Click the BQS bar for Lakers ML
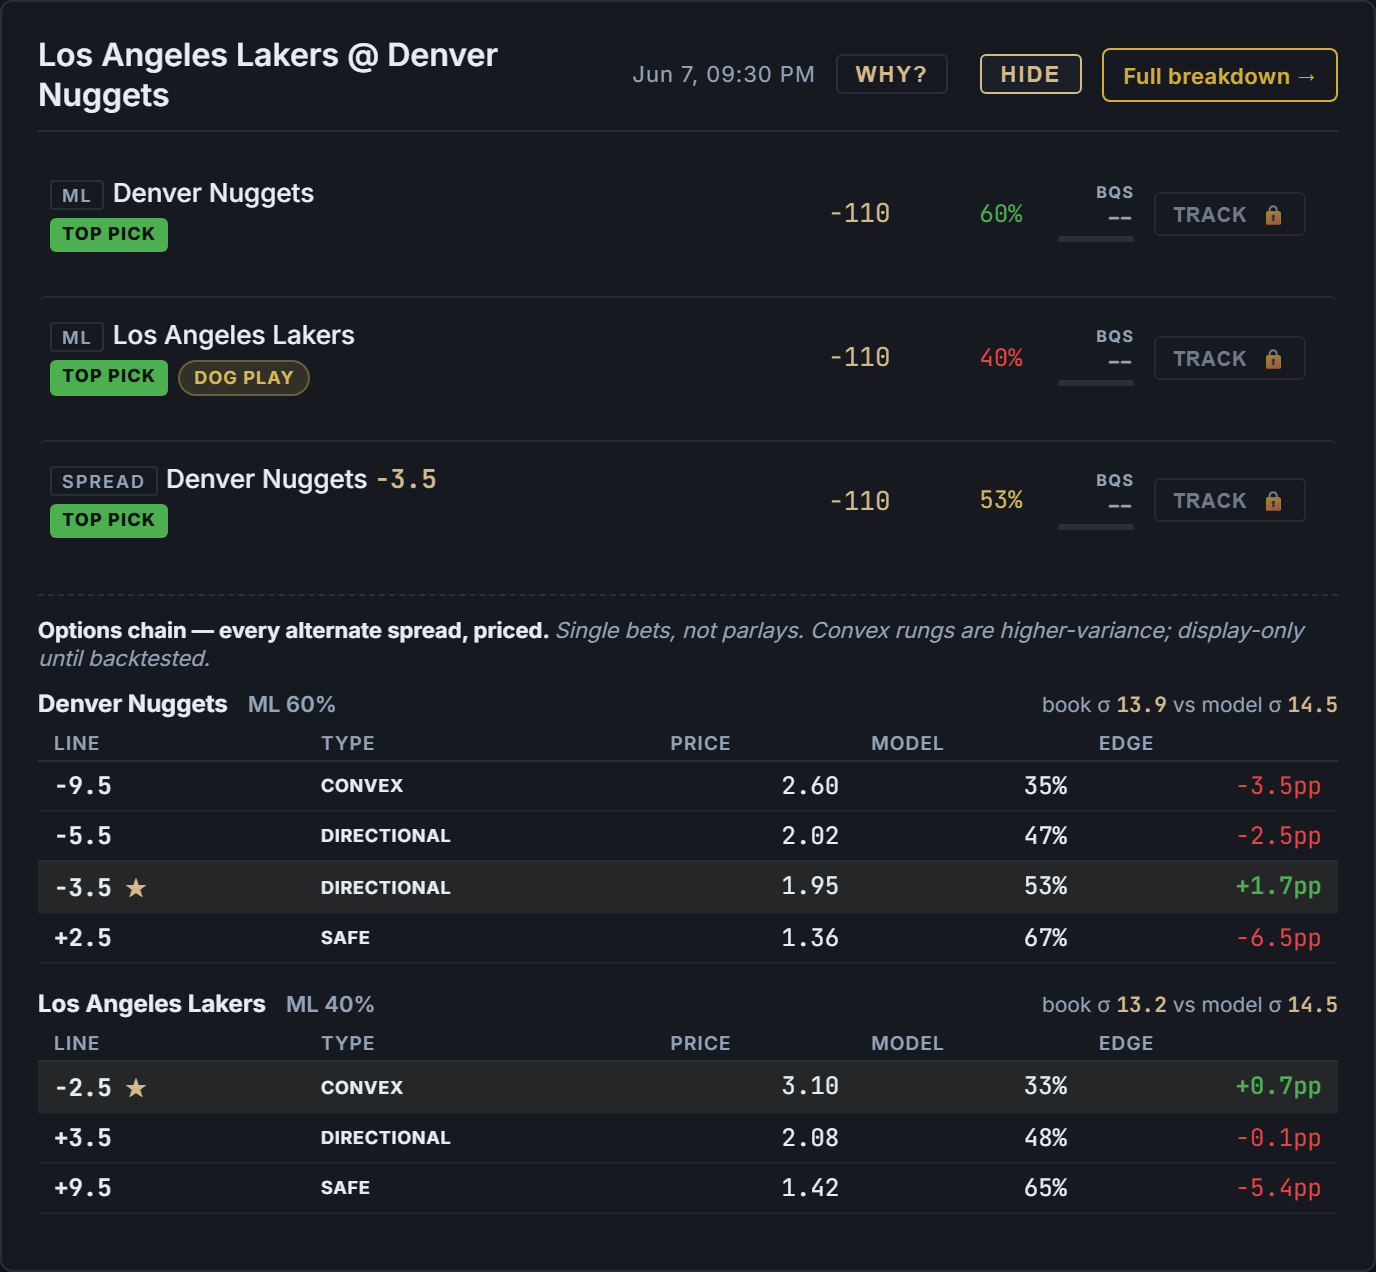The height and width of the screenshot is (1272, 1376). click(x=1096, y=383)
